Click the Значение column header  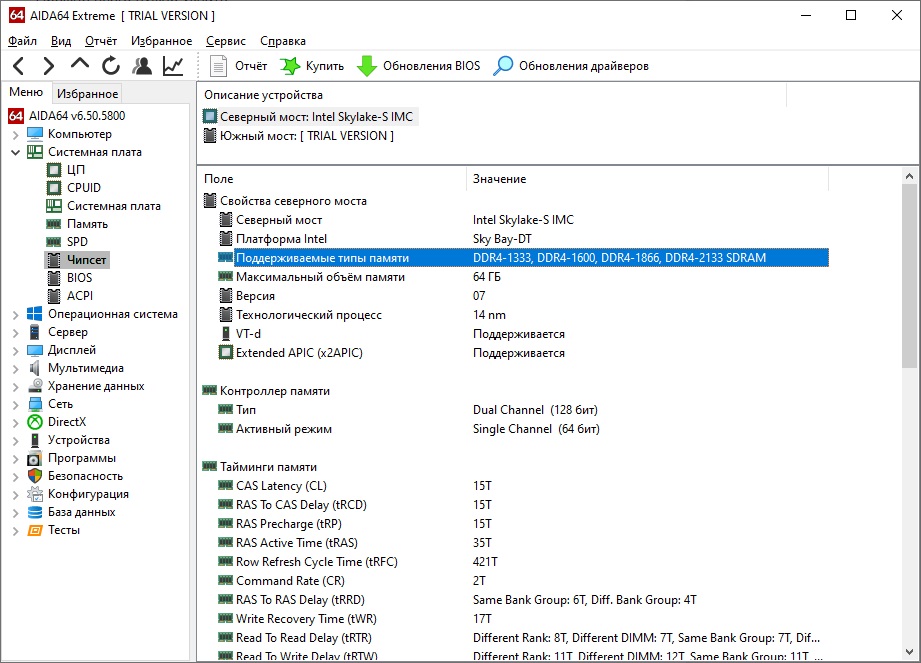point(499,179)
